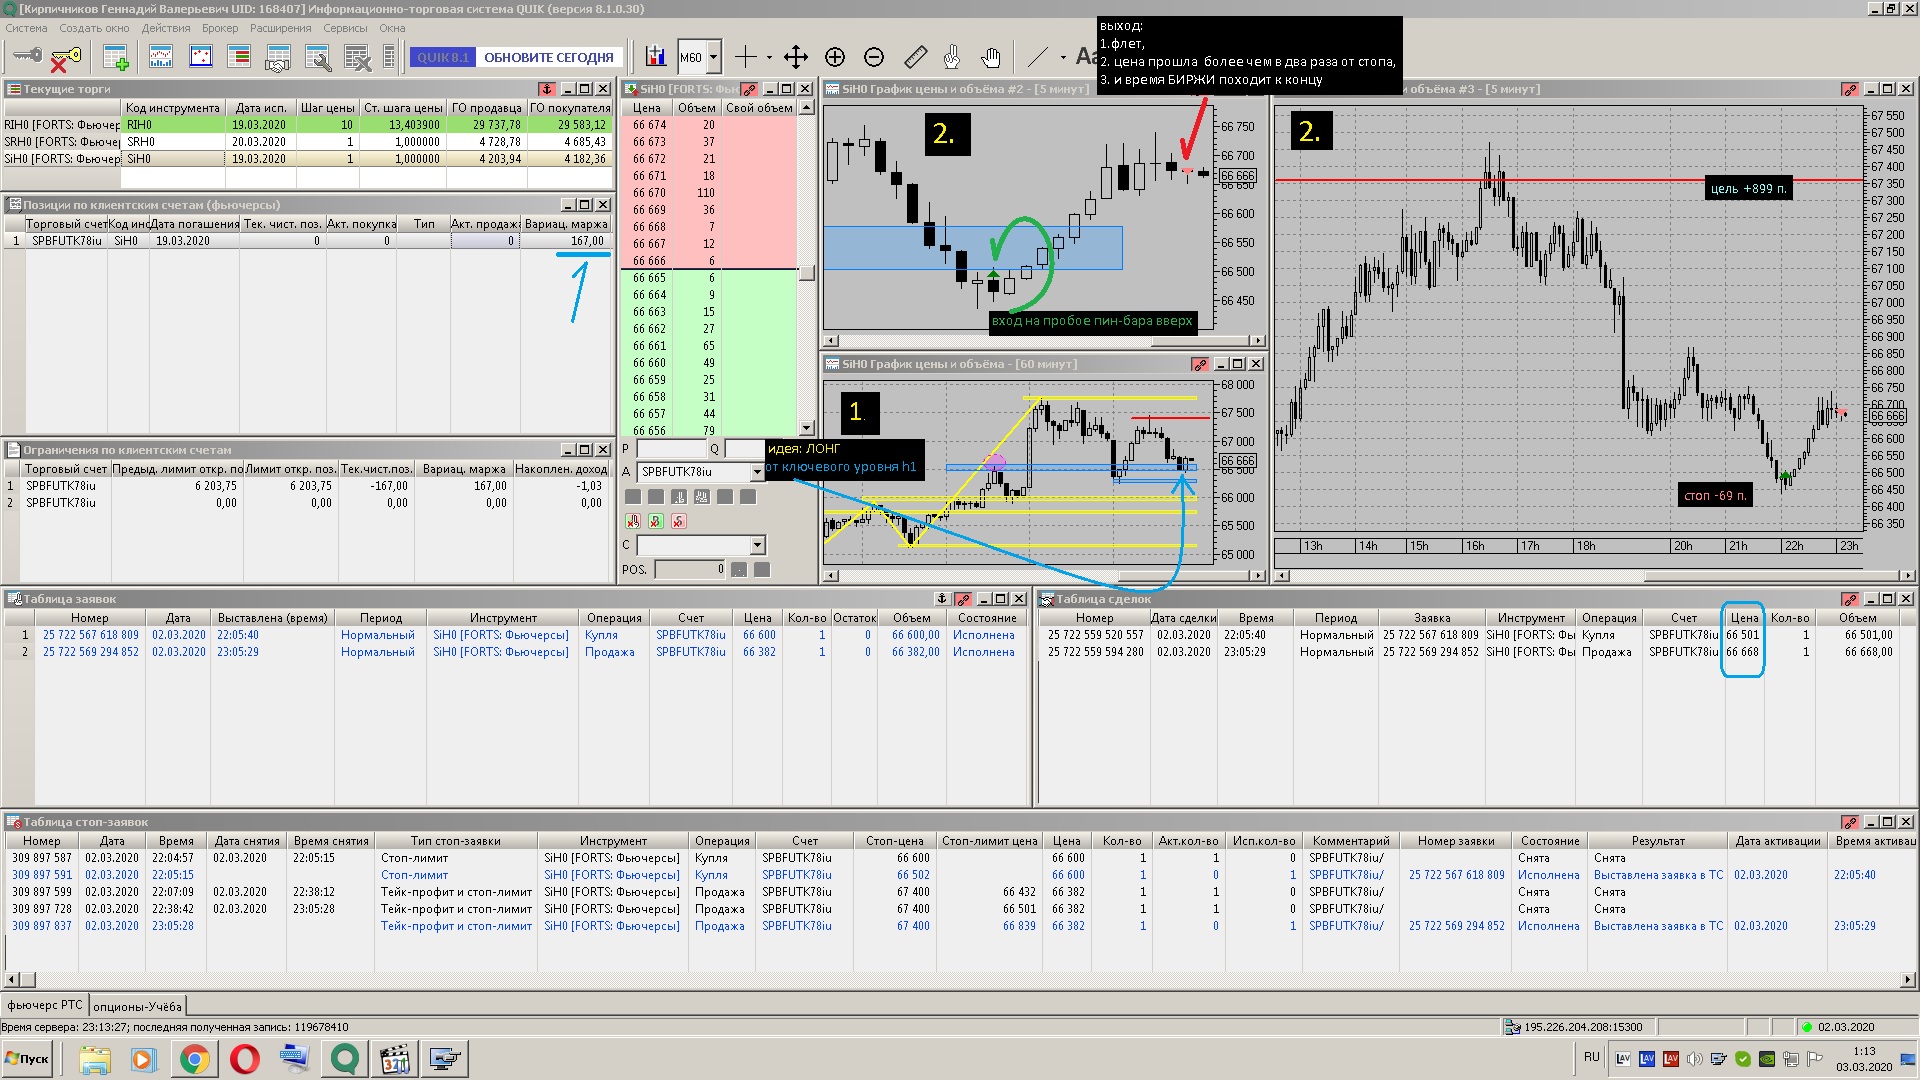Image resolution: width=1920 pixels, height=1080 pixels.
Task: Click the disconnect key with red X
Action: [x=65, y=57]
